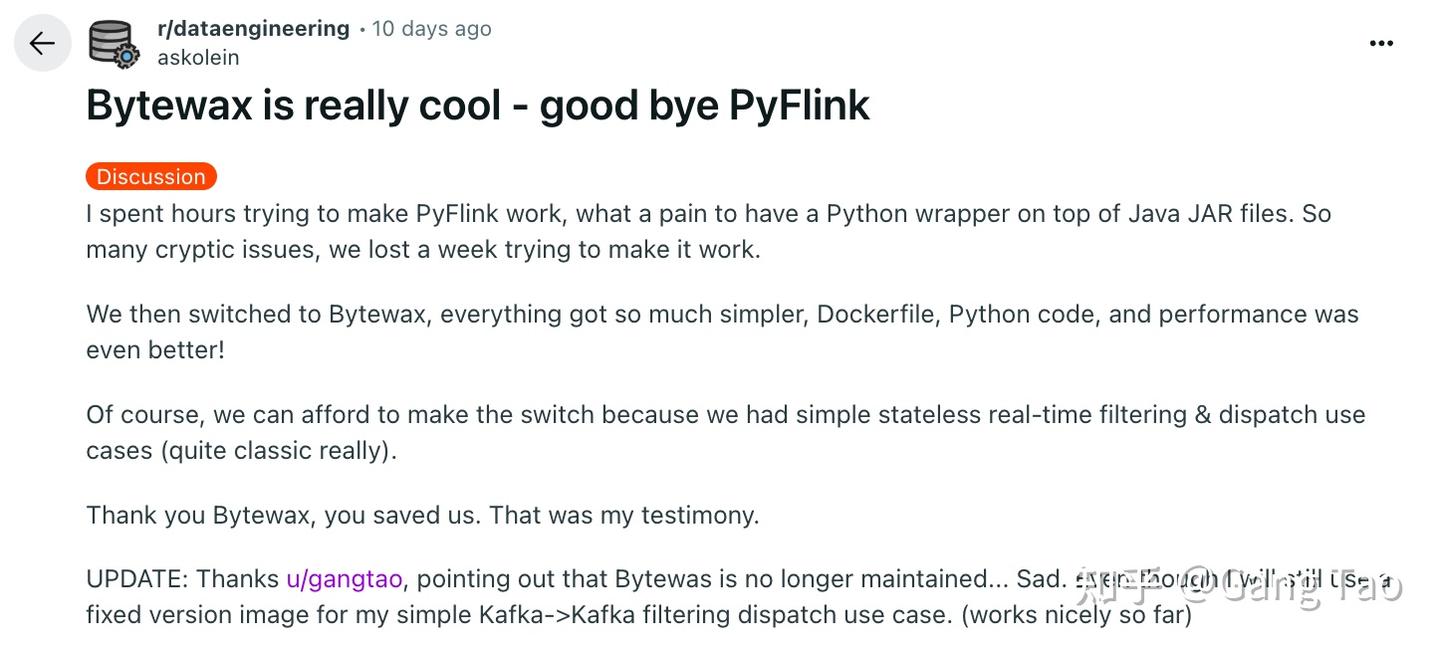Filter by the Discussion flair tag
Screen dimensions: 1440x651
(151, 177)
